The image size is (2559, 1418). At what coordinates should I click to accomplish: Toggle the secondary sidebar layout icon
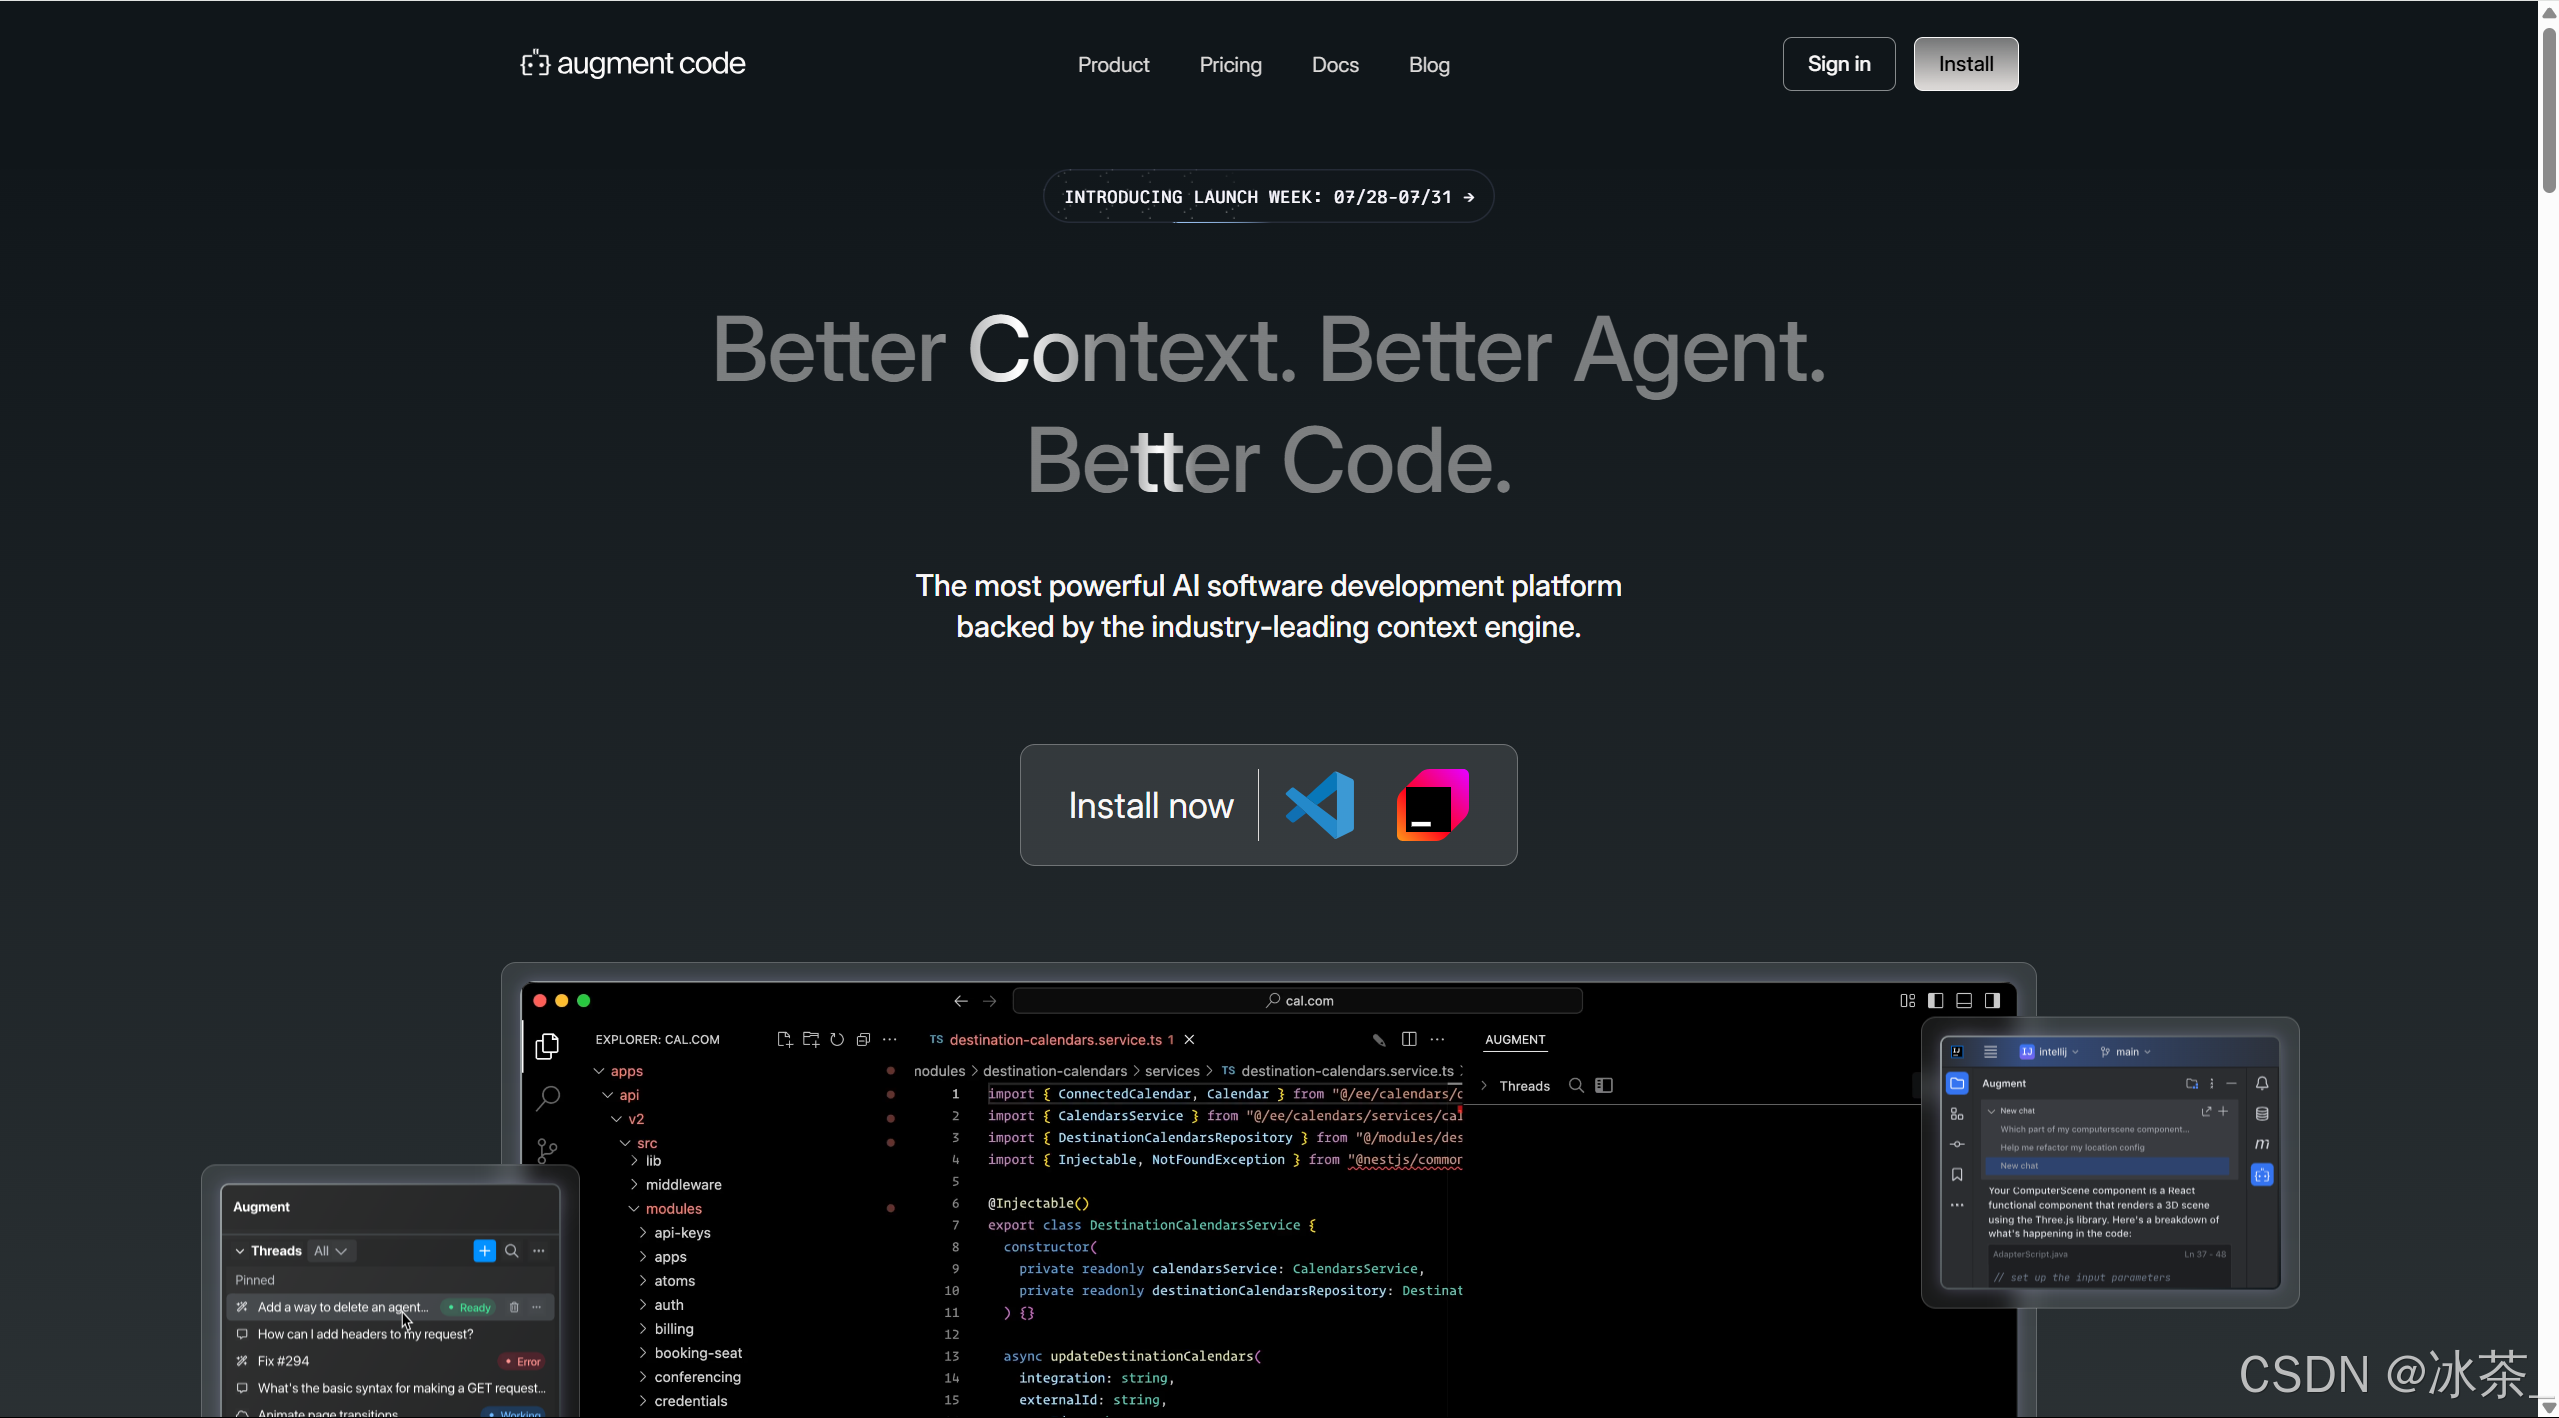(x=1992, y=1001)
